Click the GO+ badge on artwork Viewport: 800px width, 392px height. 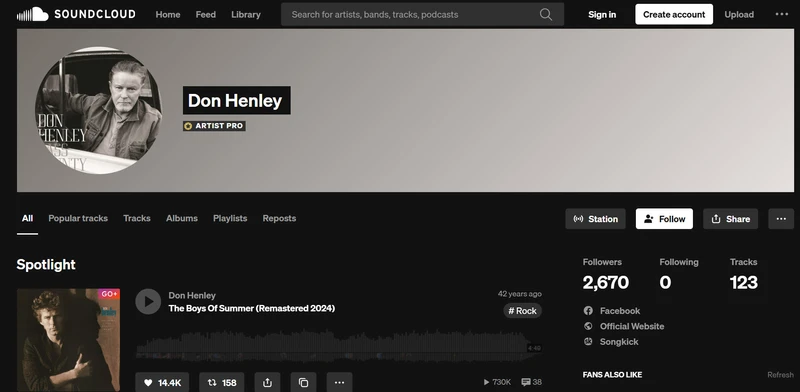[109, 294]
